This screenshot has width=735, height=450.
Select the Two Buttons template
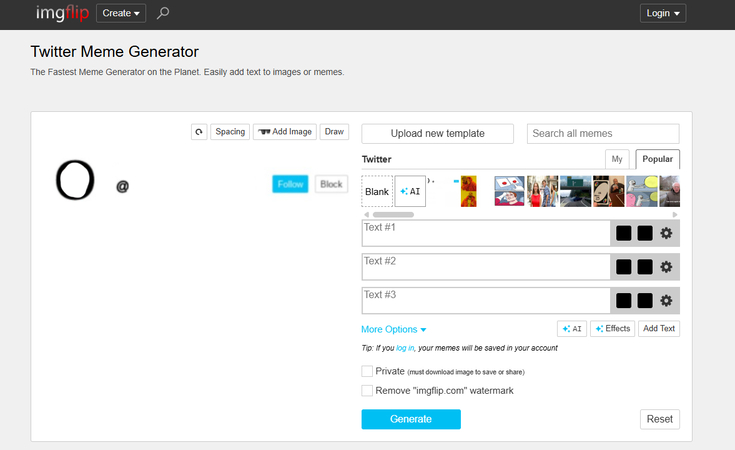[x=510, y=191]
